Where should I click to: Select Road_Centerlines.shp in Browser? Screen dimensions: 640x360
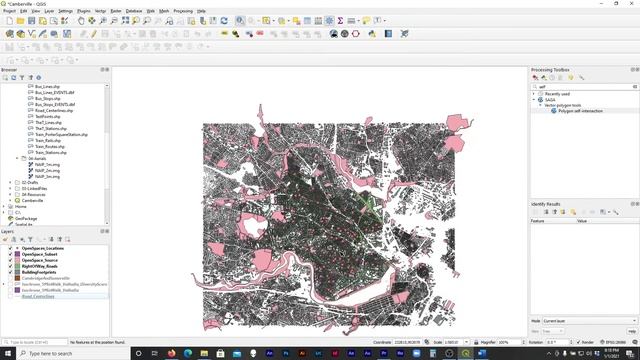pyautogui.click(x=54, y=111)
